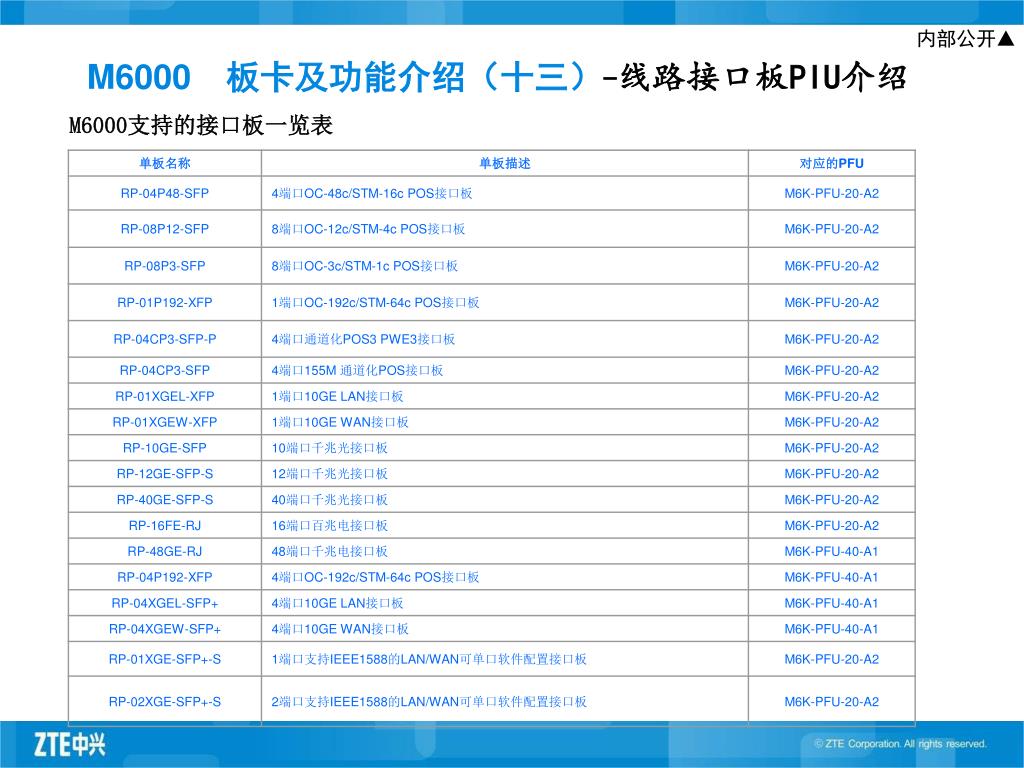Select the RP-48GE-RJ cell
This screenshot has width=1024, height=768.
165,551
